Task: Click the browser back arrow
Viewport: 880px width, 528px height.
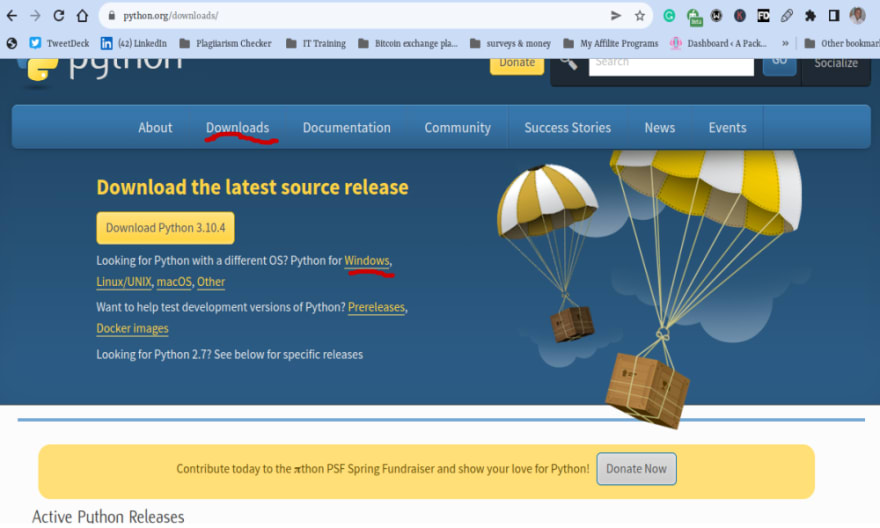Action: (x=12, y=16)
